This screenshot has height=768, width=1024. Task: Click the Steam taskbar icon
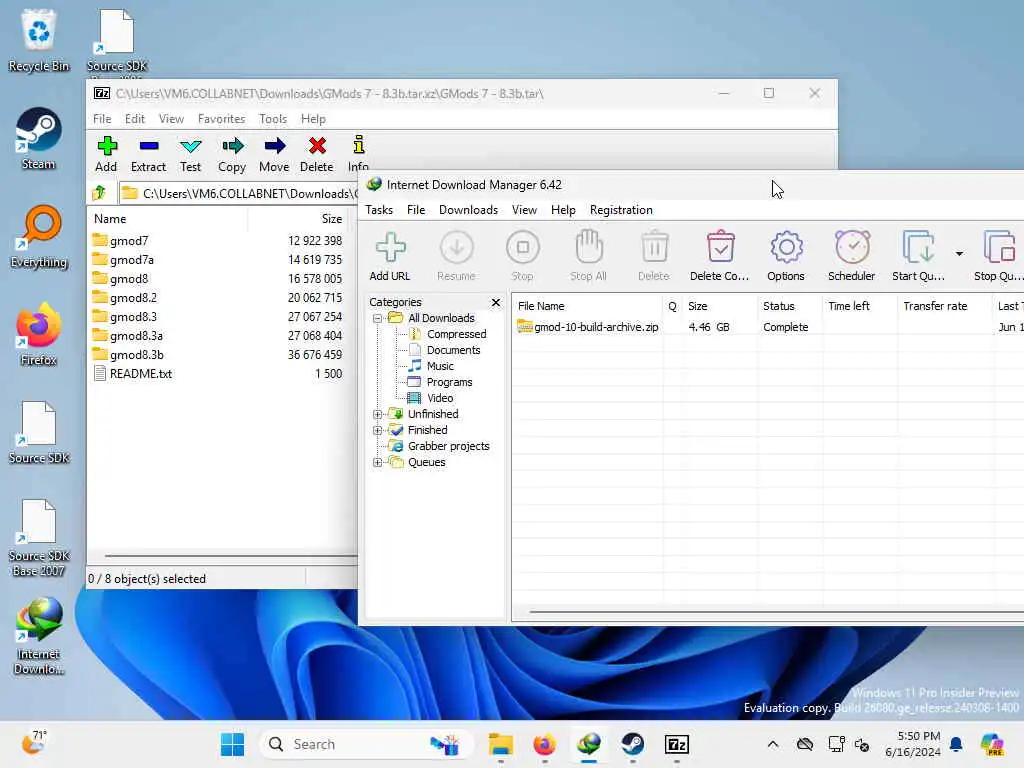(632, 744)
